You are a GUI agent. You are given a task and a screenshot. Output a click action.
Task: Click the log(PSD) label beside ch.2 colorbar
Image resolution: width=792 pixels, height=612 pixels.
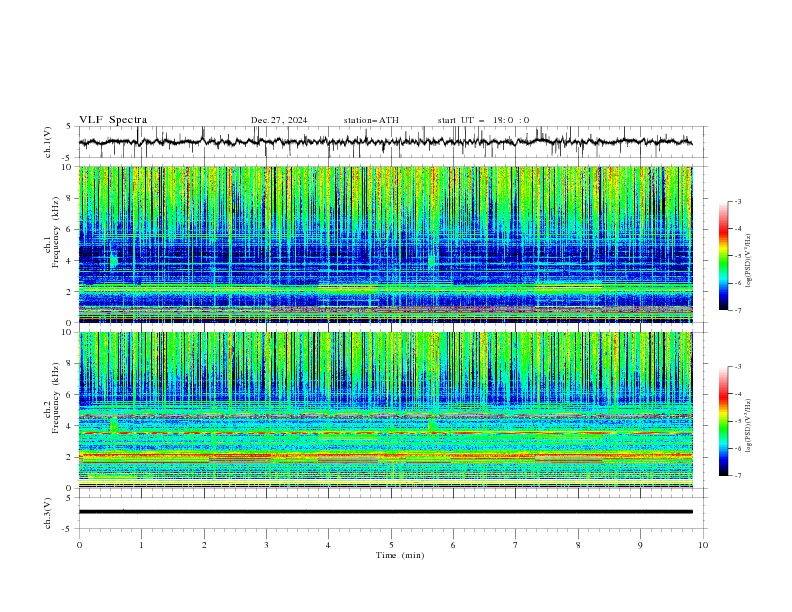point(749,426)
